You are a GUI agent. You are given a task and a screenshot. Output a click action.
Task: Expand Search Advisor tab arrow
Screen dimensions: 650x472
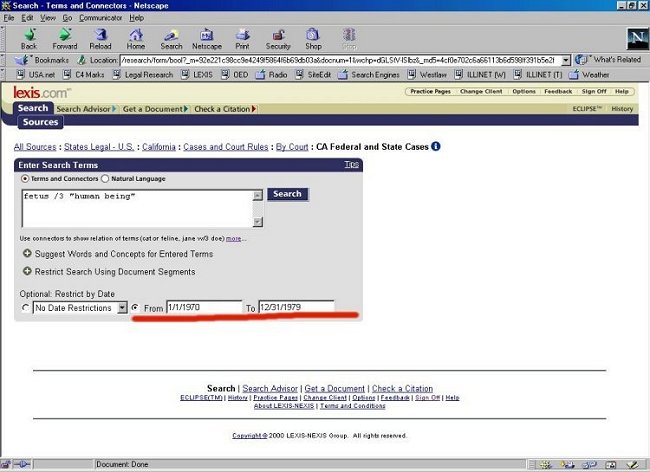pos(114,109)
